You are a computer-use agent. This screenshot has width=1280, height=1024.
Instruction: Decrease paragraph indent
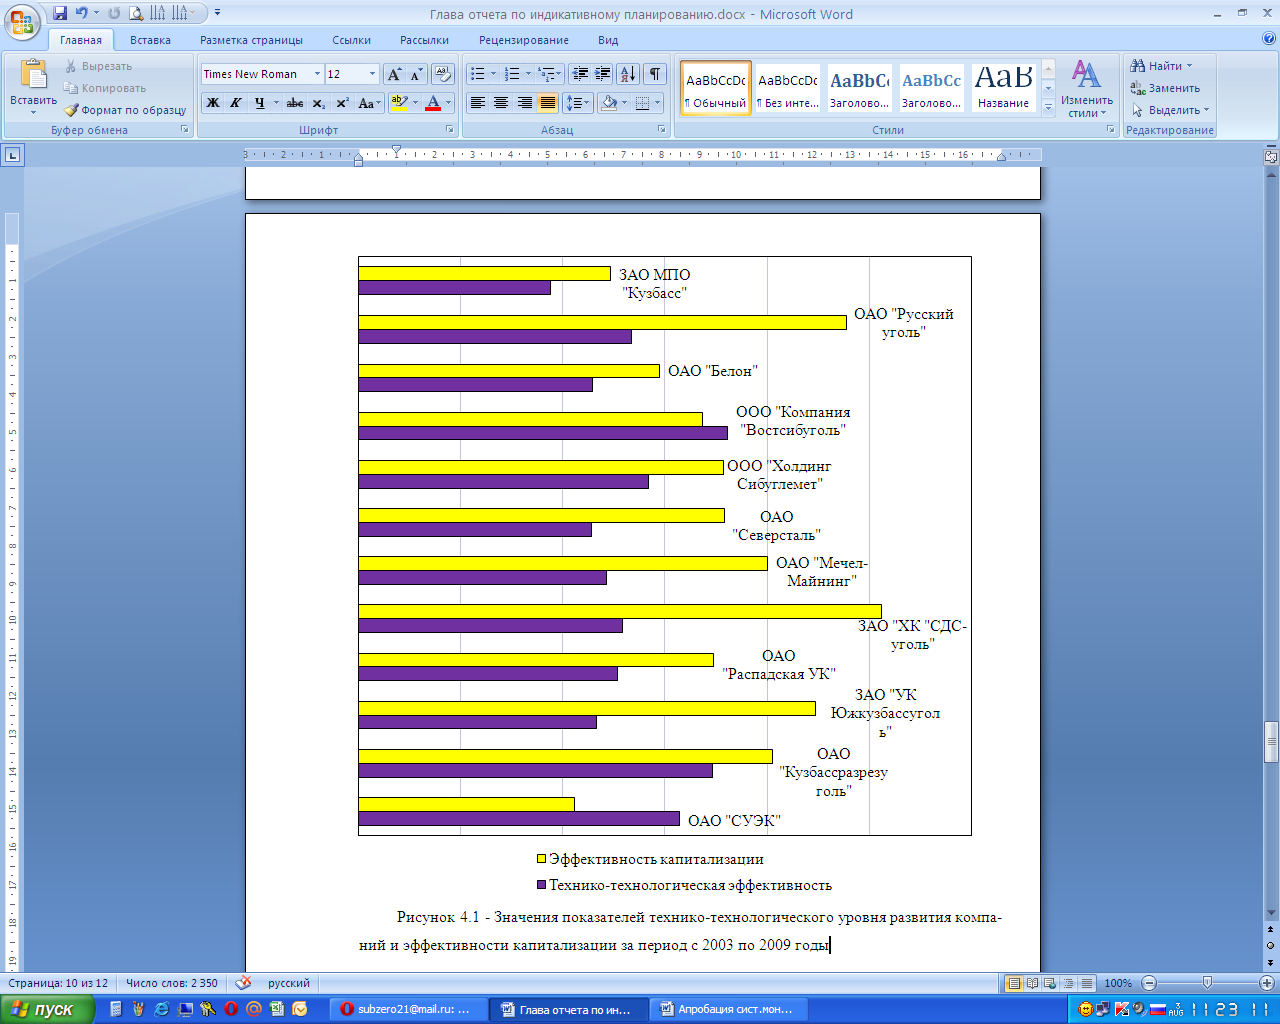click(579, 74)
